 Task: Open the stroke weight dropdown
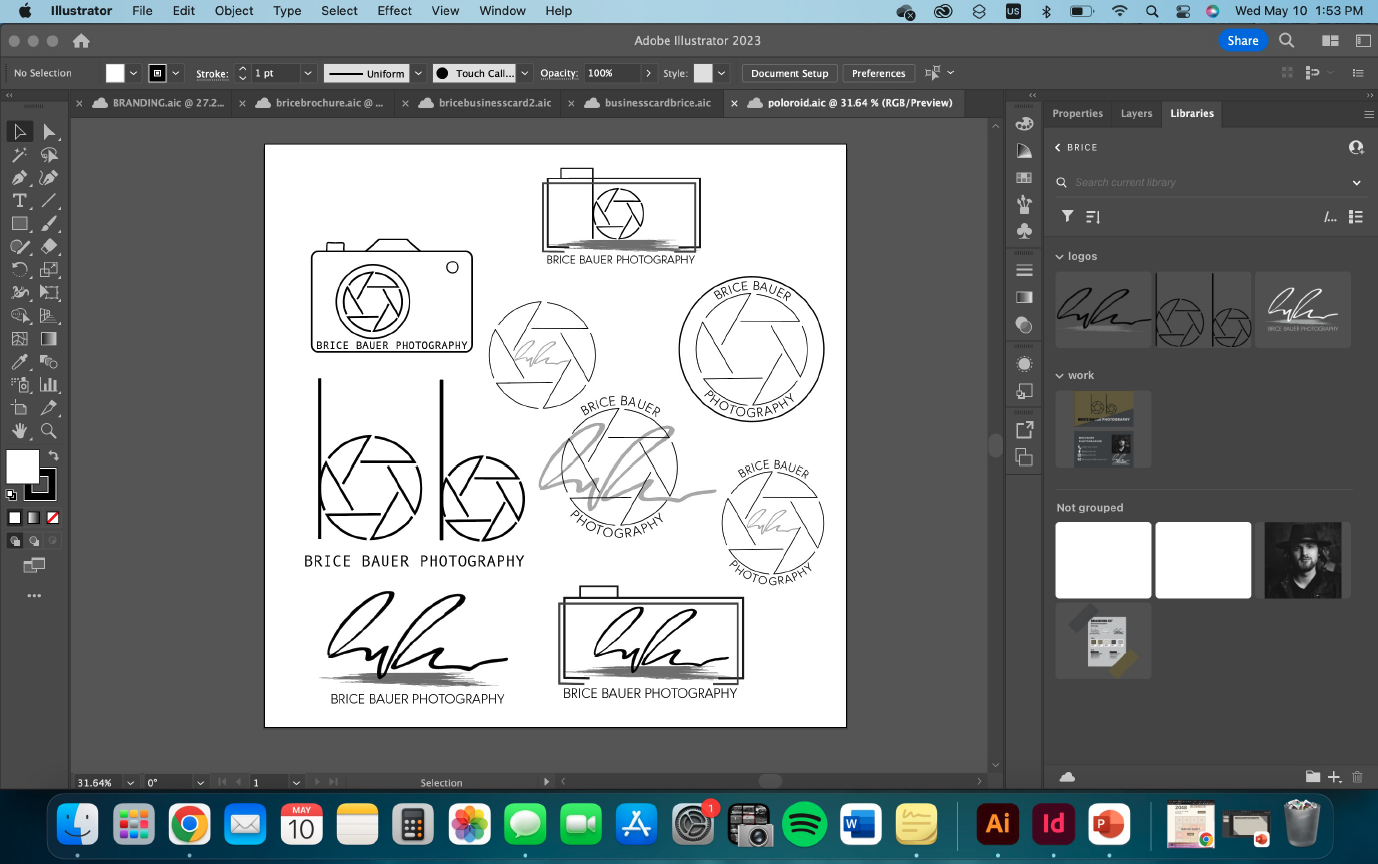308,73
